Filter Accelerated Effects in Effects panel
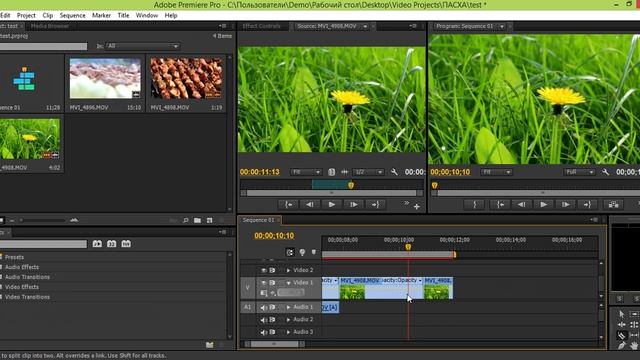The image size is (640, 360). pyautogui.click(x=97, y=244)
